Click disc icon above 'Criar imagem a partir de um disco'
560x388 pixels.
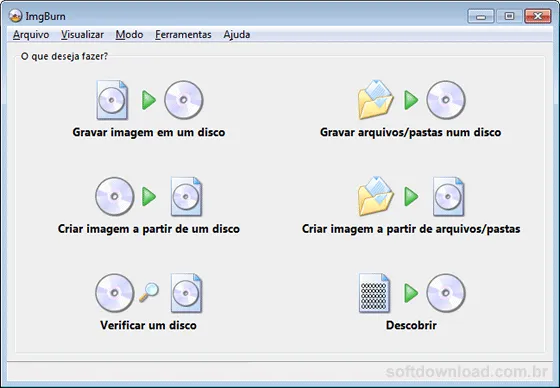coord(115,196)
